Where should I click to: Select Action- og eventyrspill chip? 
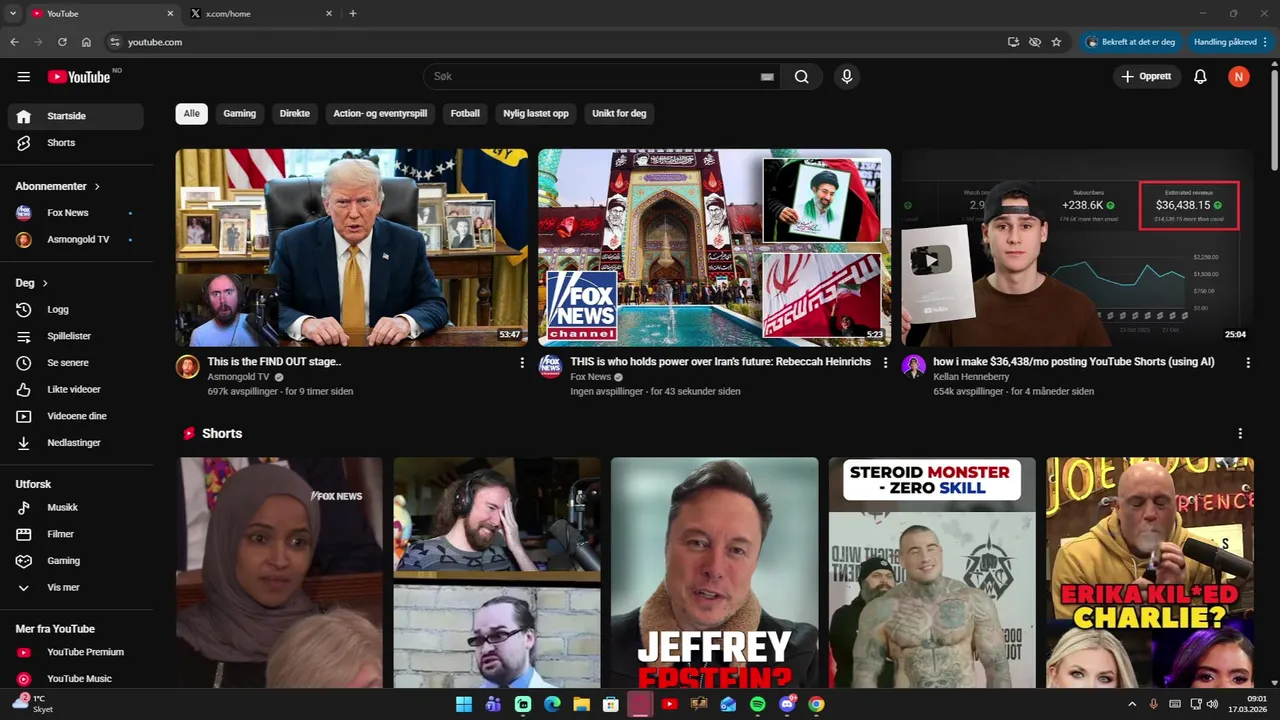(380, 114)
